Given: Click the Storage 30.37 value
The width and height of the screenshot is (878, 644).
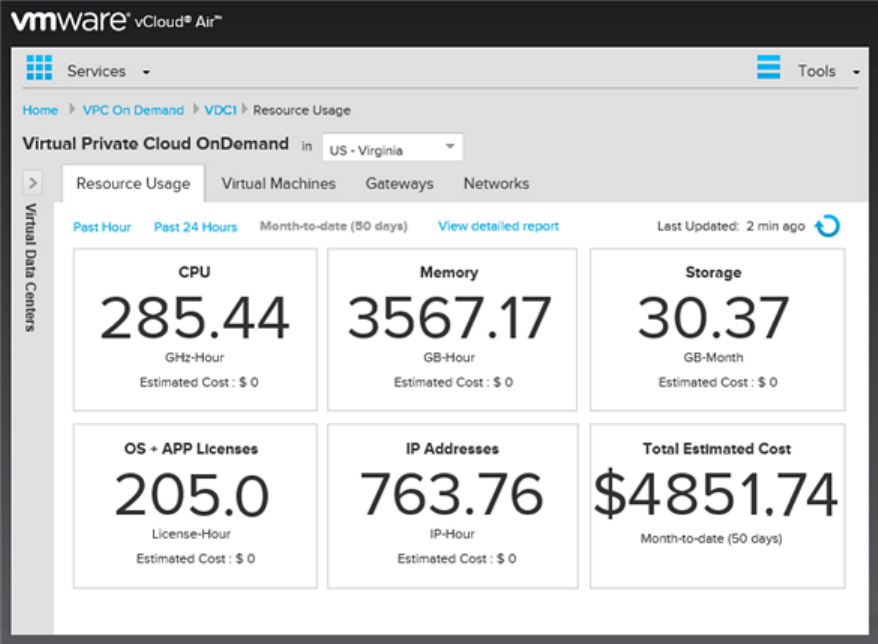Looking at the screenshot, I should 713,318.
